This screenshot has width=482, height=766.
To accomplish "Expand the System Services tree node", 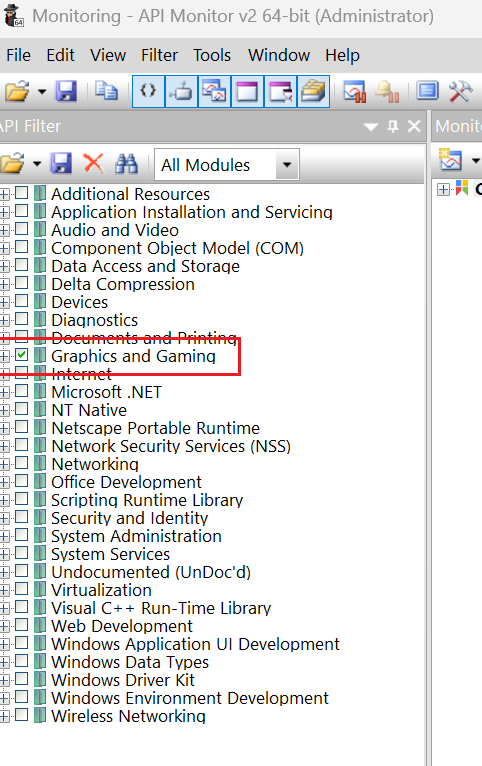I will pyautogui.click(x=4, y=554).
